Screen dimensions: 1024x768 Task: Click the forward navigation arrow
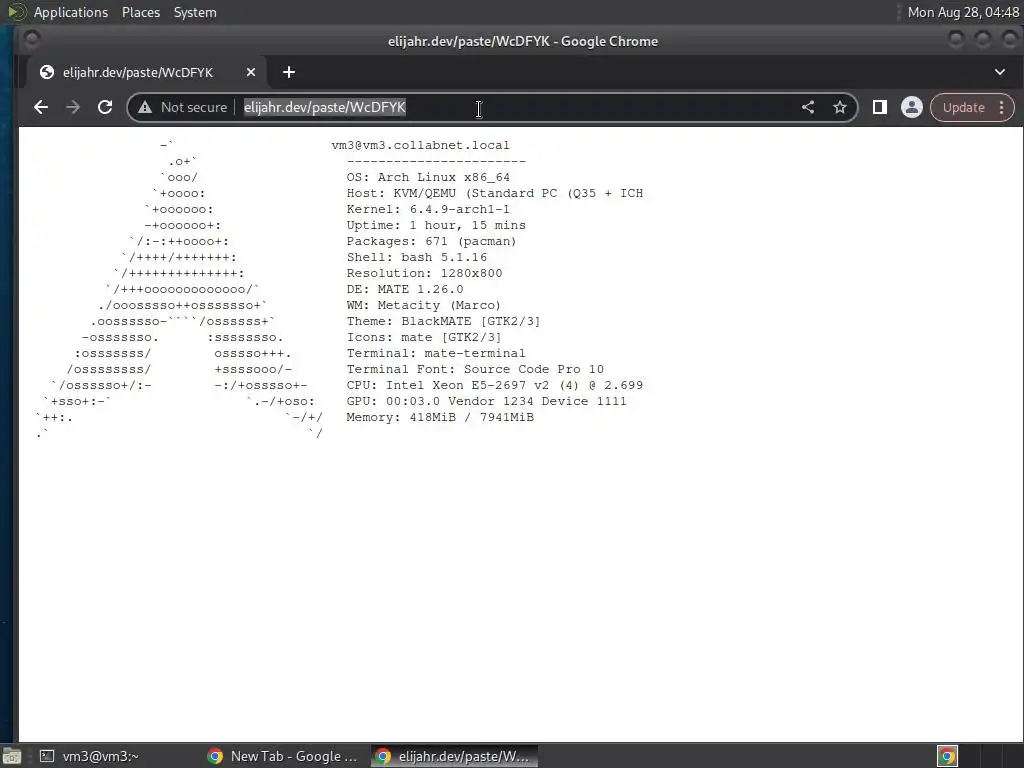(x=72, y=107)
